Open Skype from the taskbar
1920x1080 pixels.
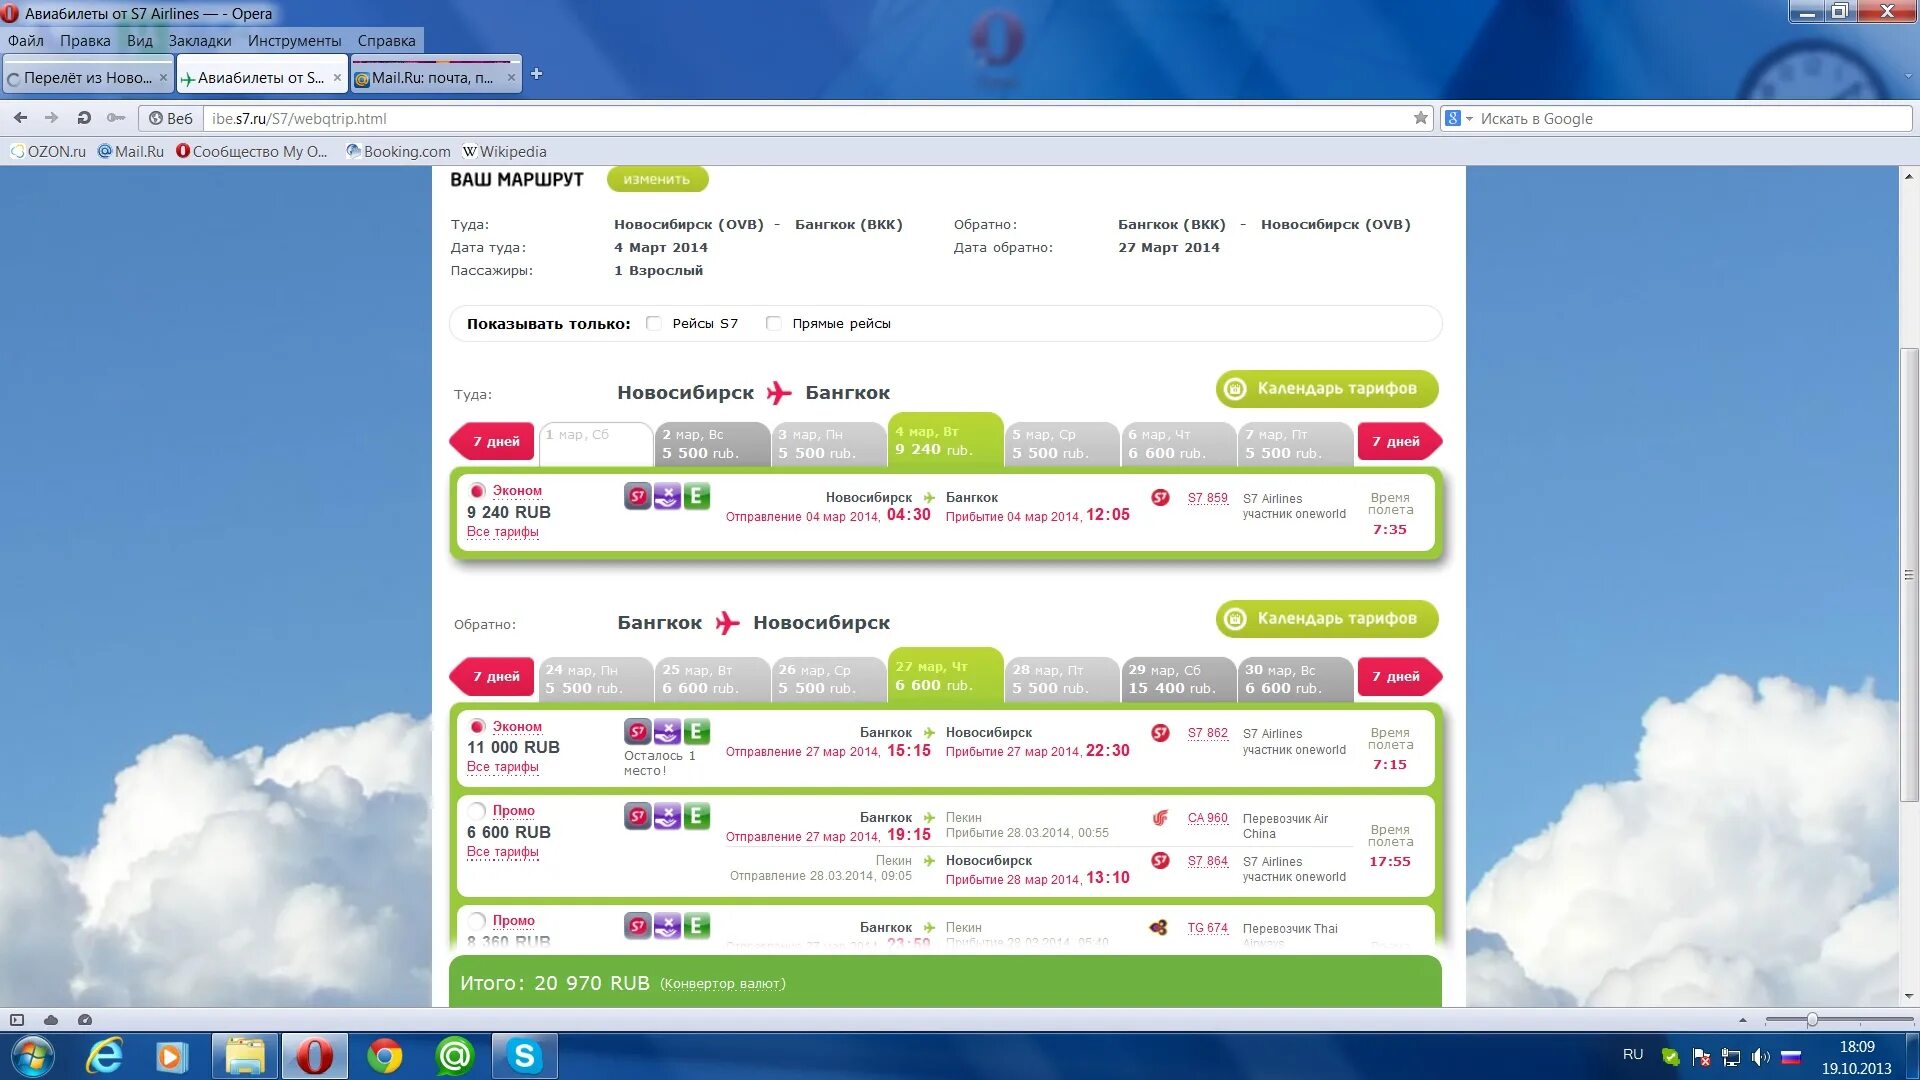pyautogui.click(x=524, y=1056)
